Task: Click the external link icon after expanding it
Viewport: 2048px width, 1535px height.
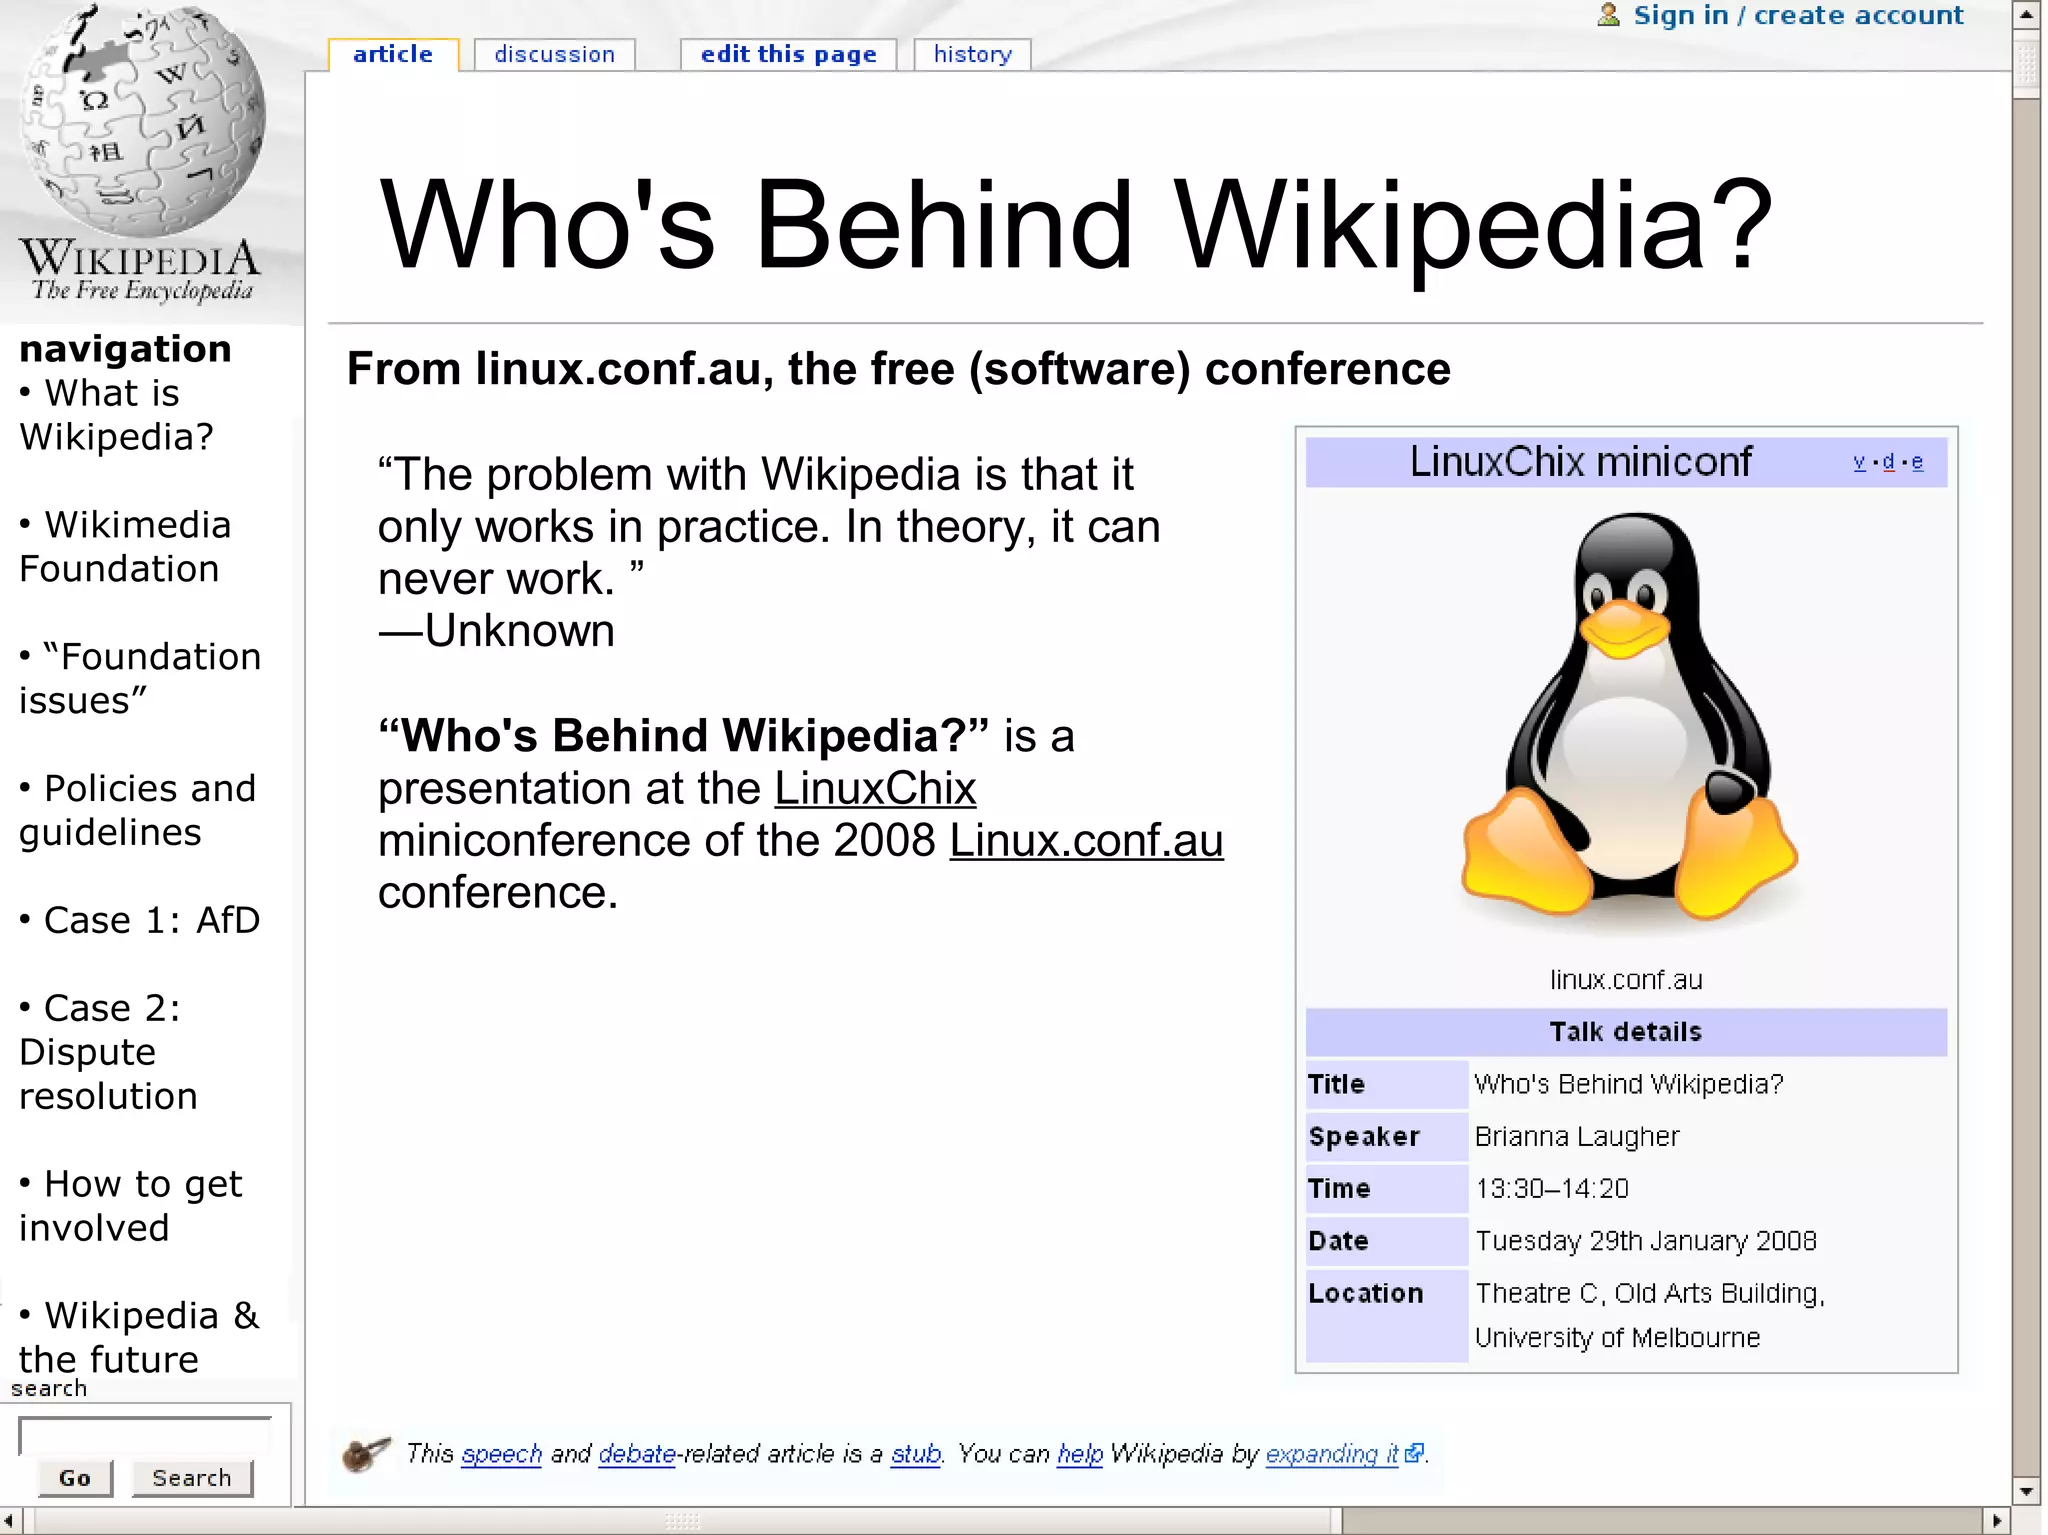Action: tap(1413, 1453)
